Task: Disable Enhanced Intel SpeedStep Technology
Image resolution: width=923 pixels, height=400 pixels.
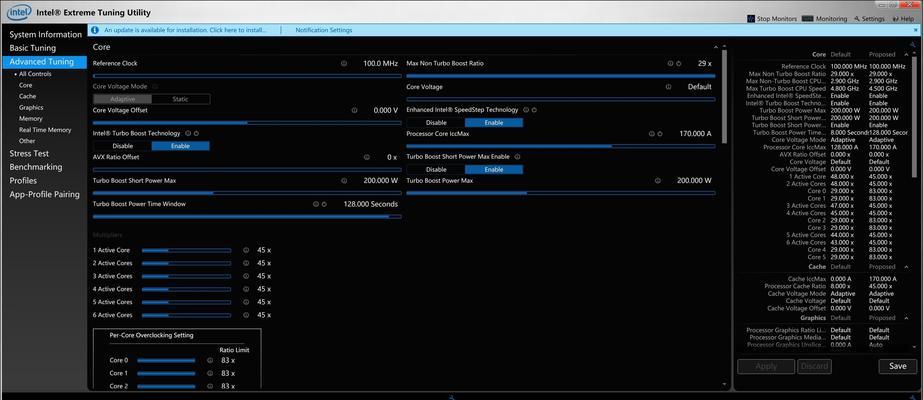Action: (436, 122)
